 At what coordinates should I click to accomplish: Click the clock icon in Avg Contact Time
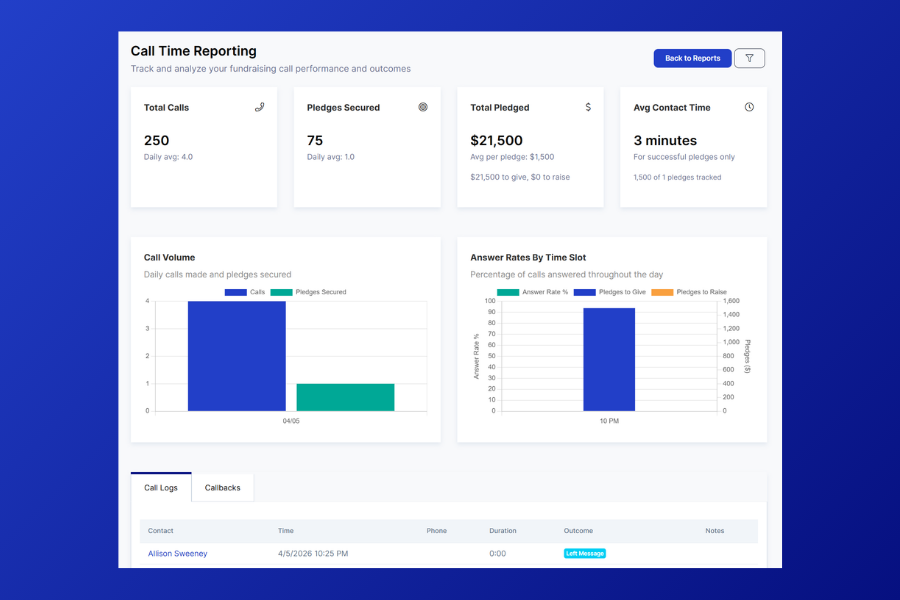(749, 107)
